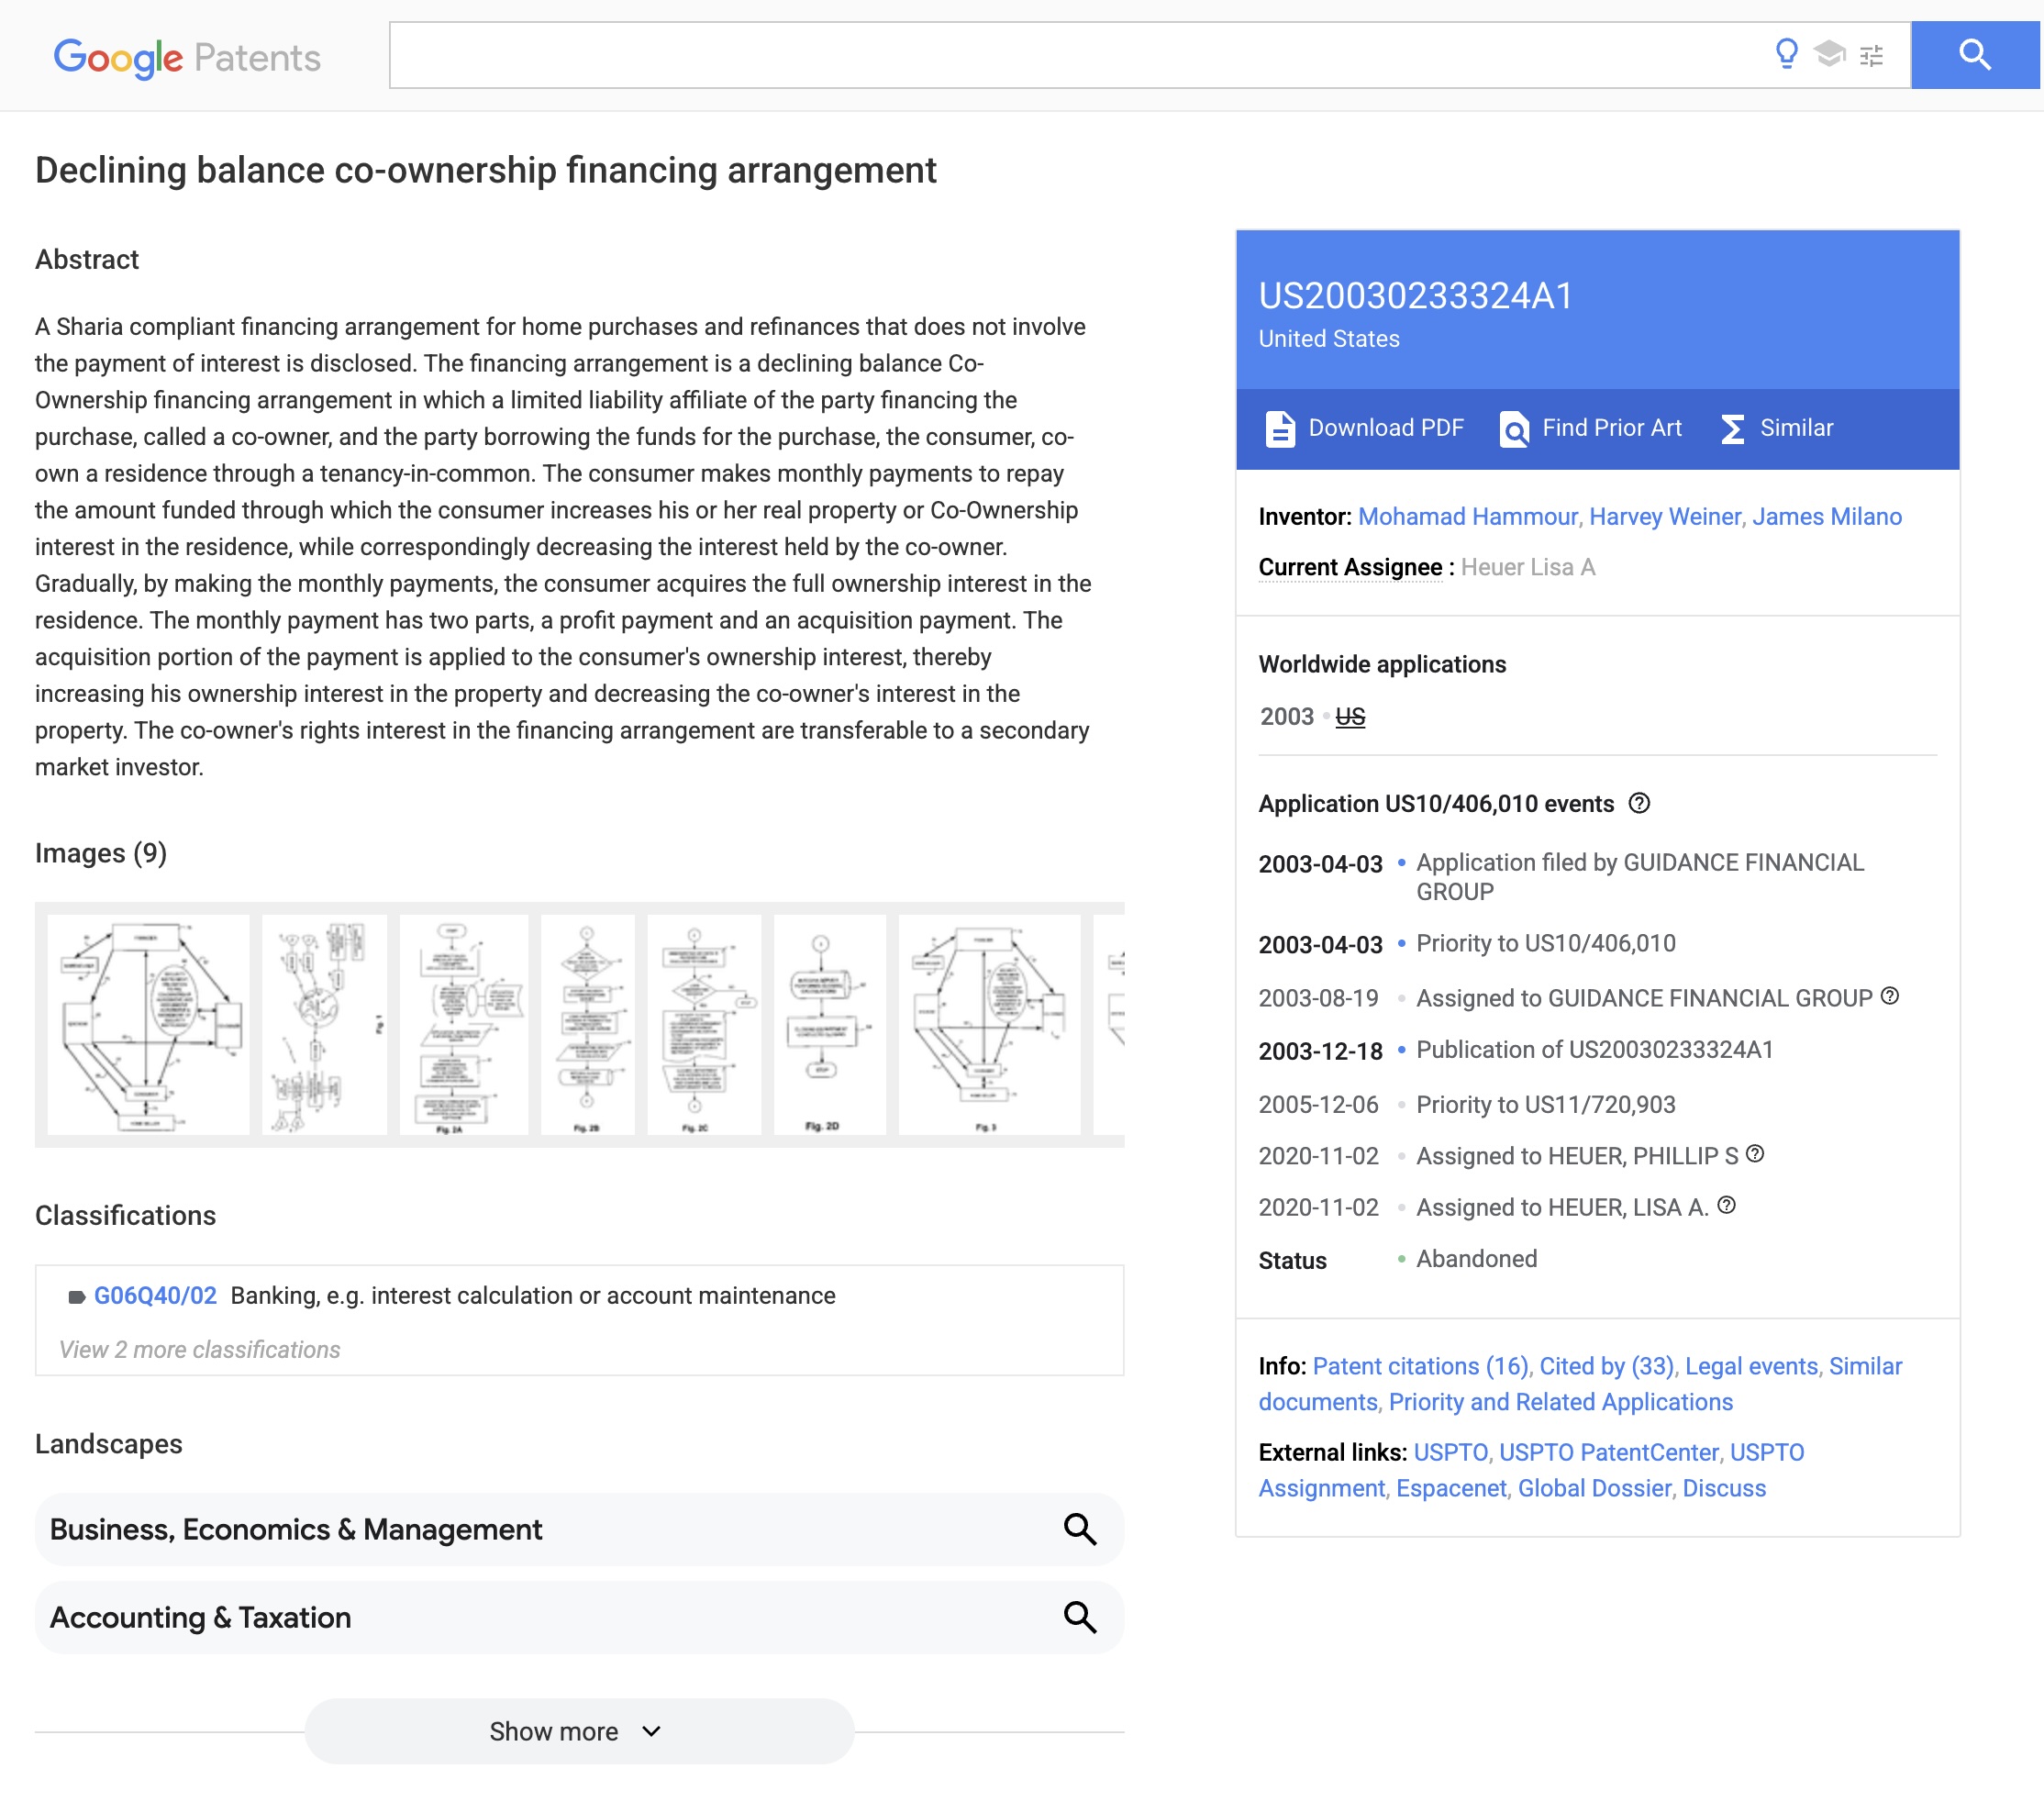This screenshot has width=2044, height=1802.
Task: Open Fig. 2D drawing thumbnail
Action: click(x=830, y=1024)
